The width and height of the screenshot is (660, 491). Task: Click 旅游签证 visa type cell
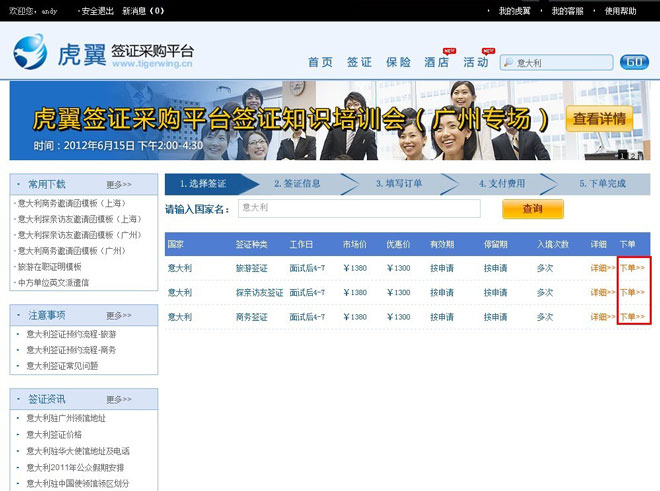[x=251, y=268]
